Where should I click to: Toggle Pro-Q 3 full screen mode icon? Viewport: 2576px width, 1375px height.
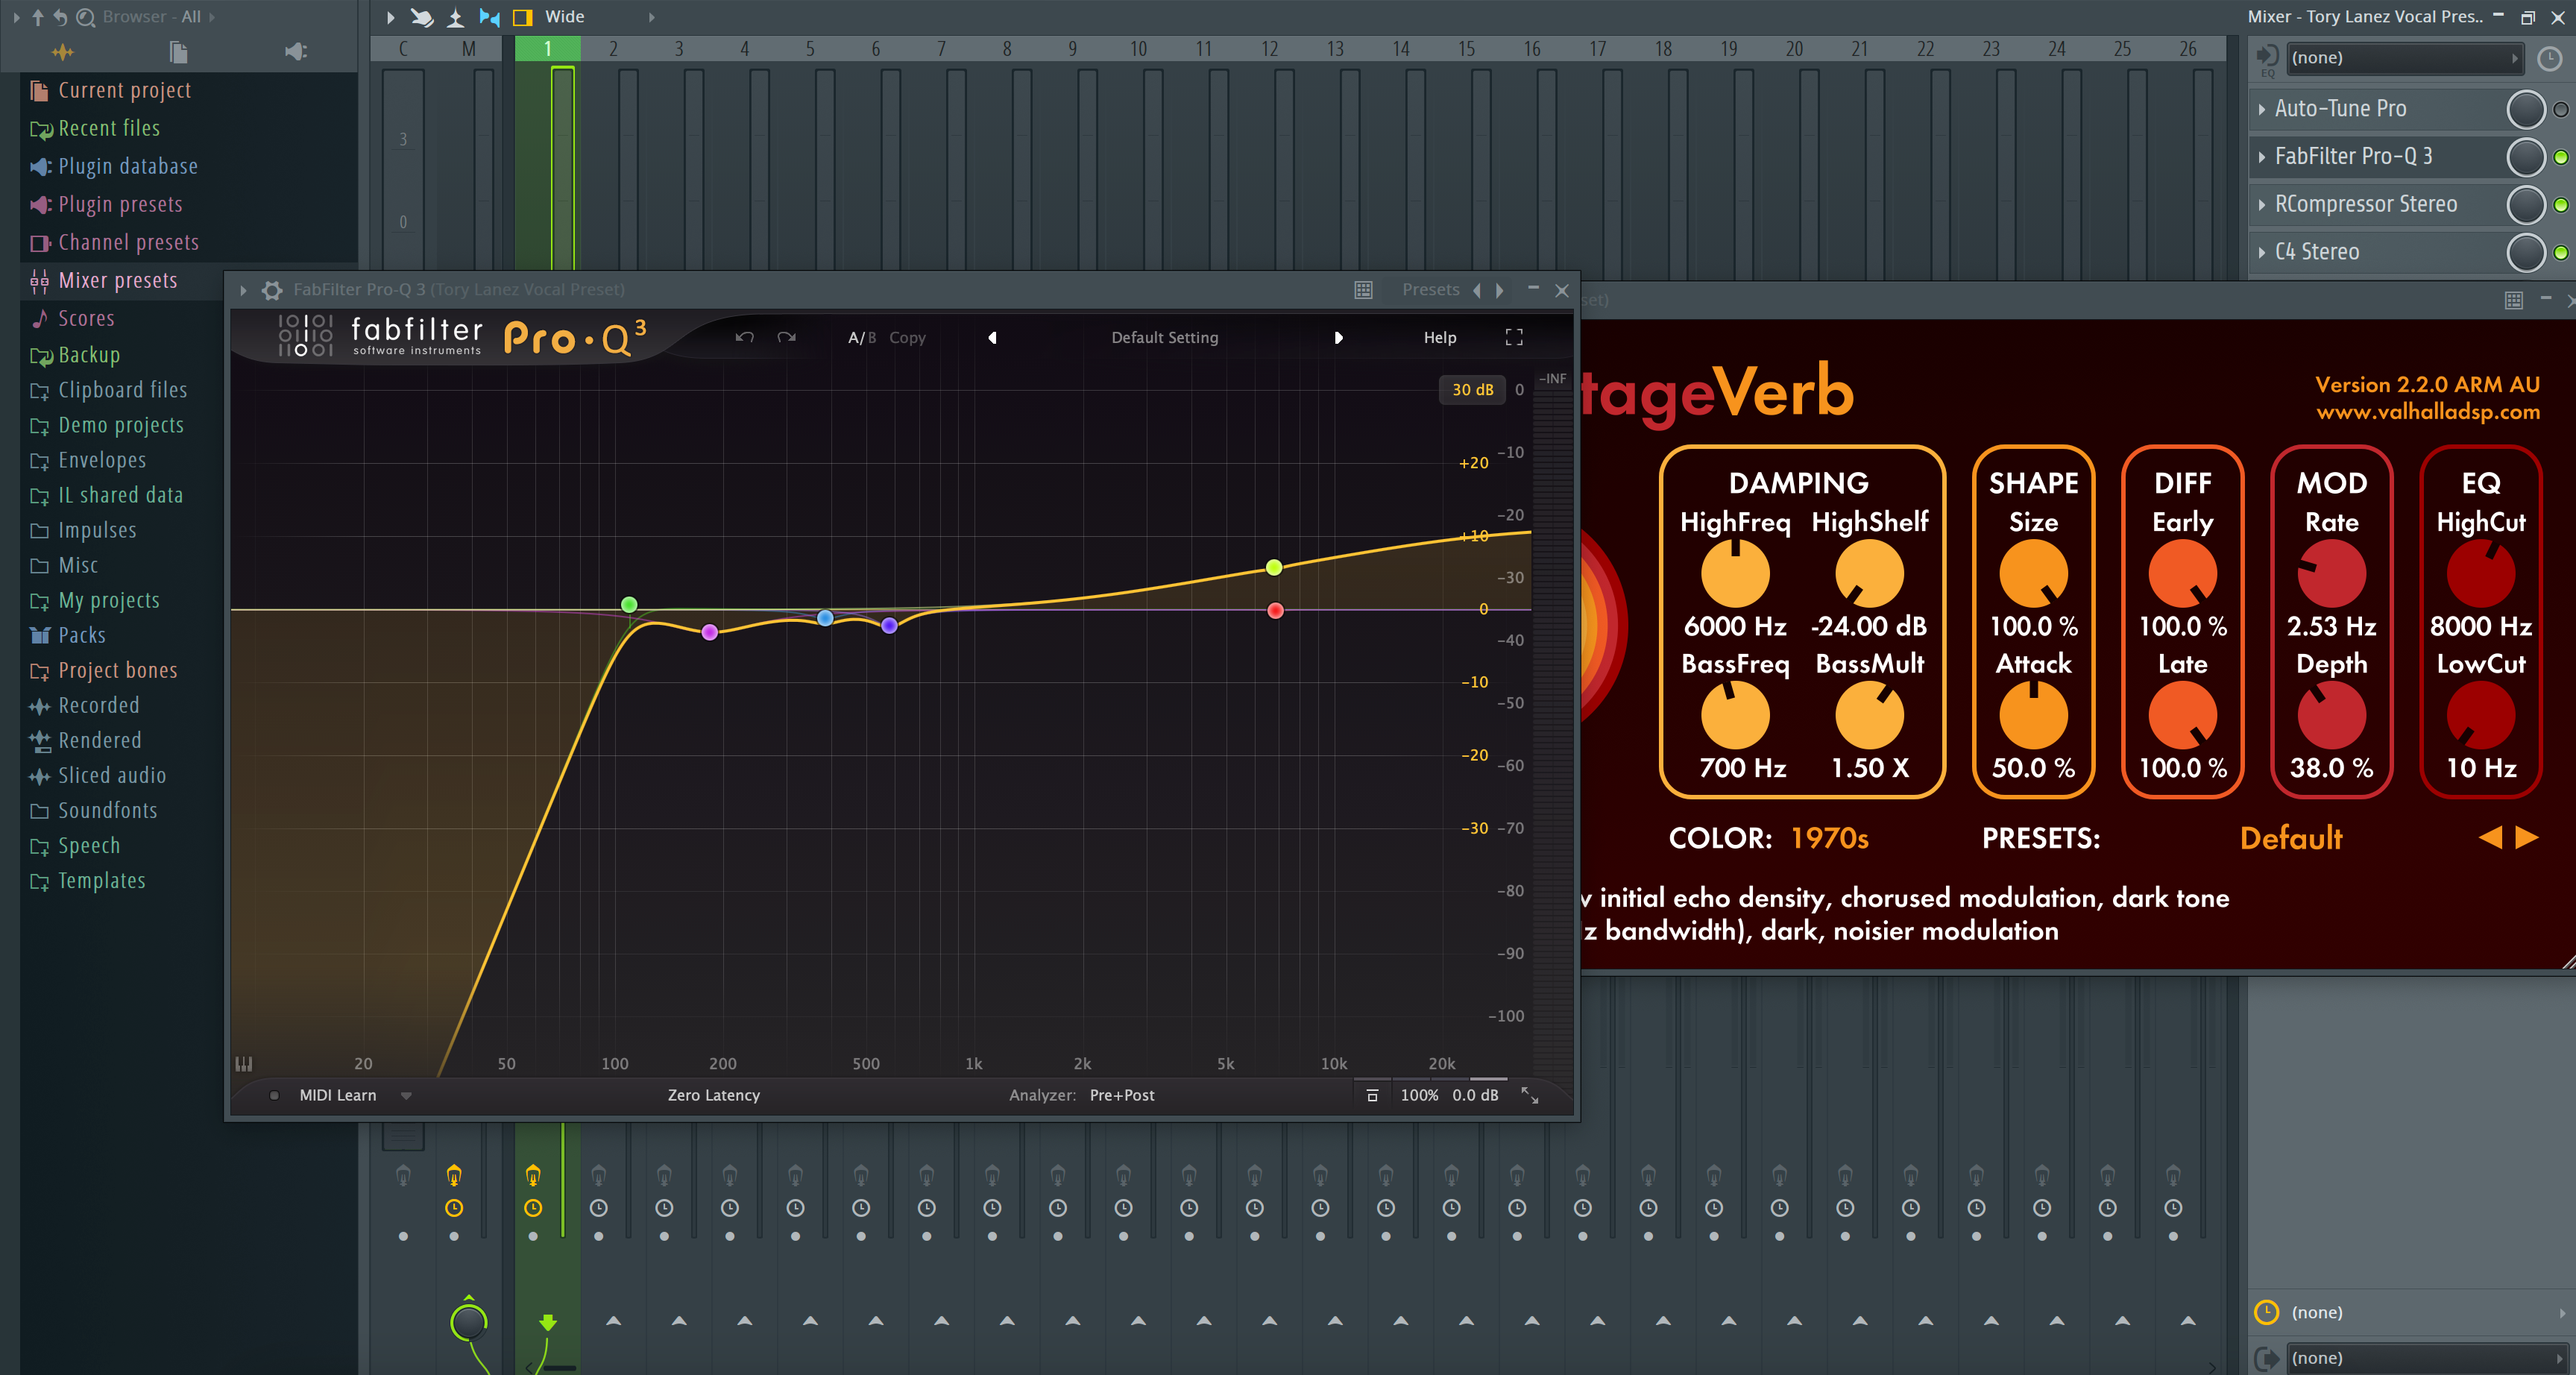click(1513, 337)
